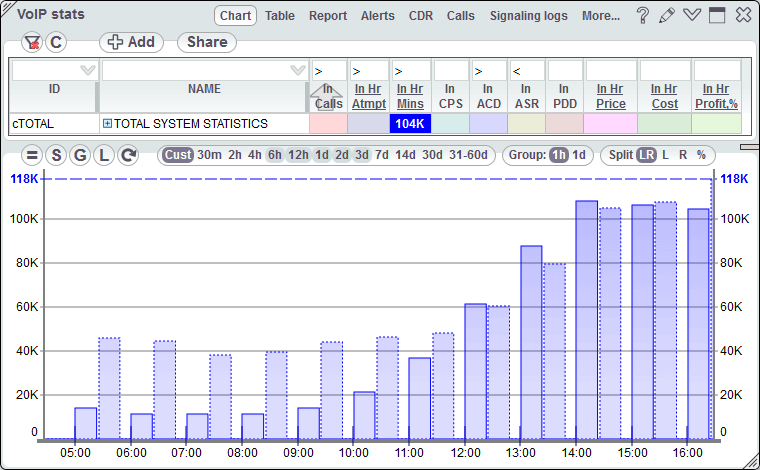Screen dimensions: 760x470
Task: Open the help question mark icon
Action: coord(643,16)
